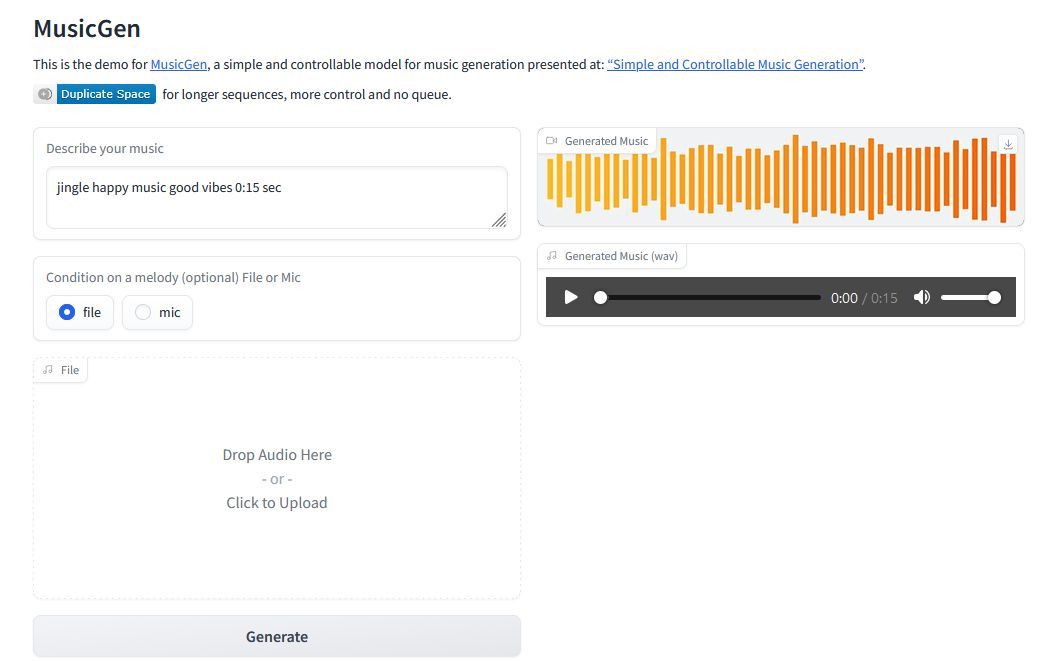Screen dimensions: 1056x661
Task: Click the Duplicate Space badge icon
Action: [44, 94]
